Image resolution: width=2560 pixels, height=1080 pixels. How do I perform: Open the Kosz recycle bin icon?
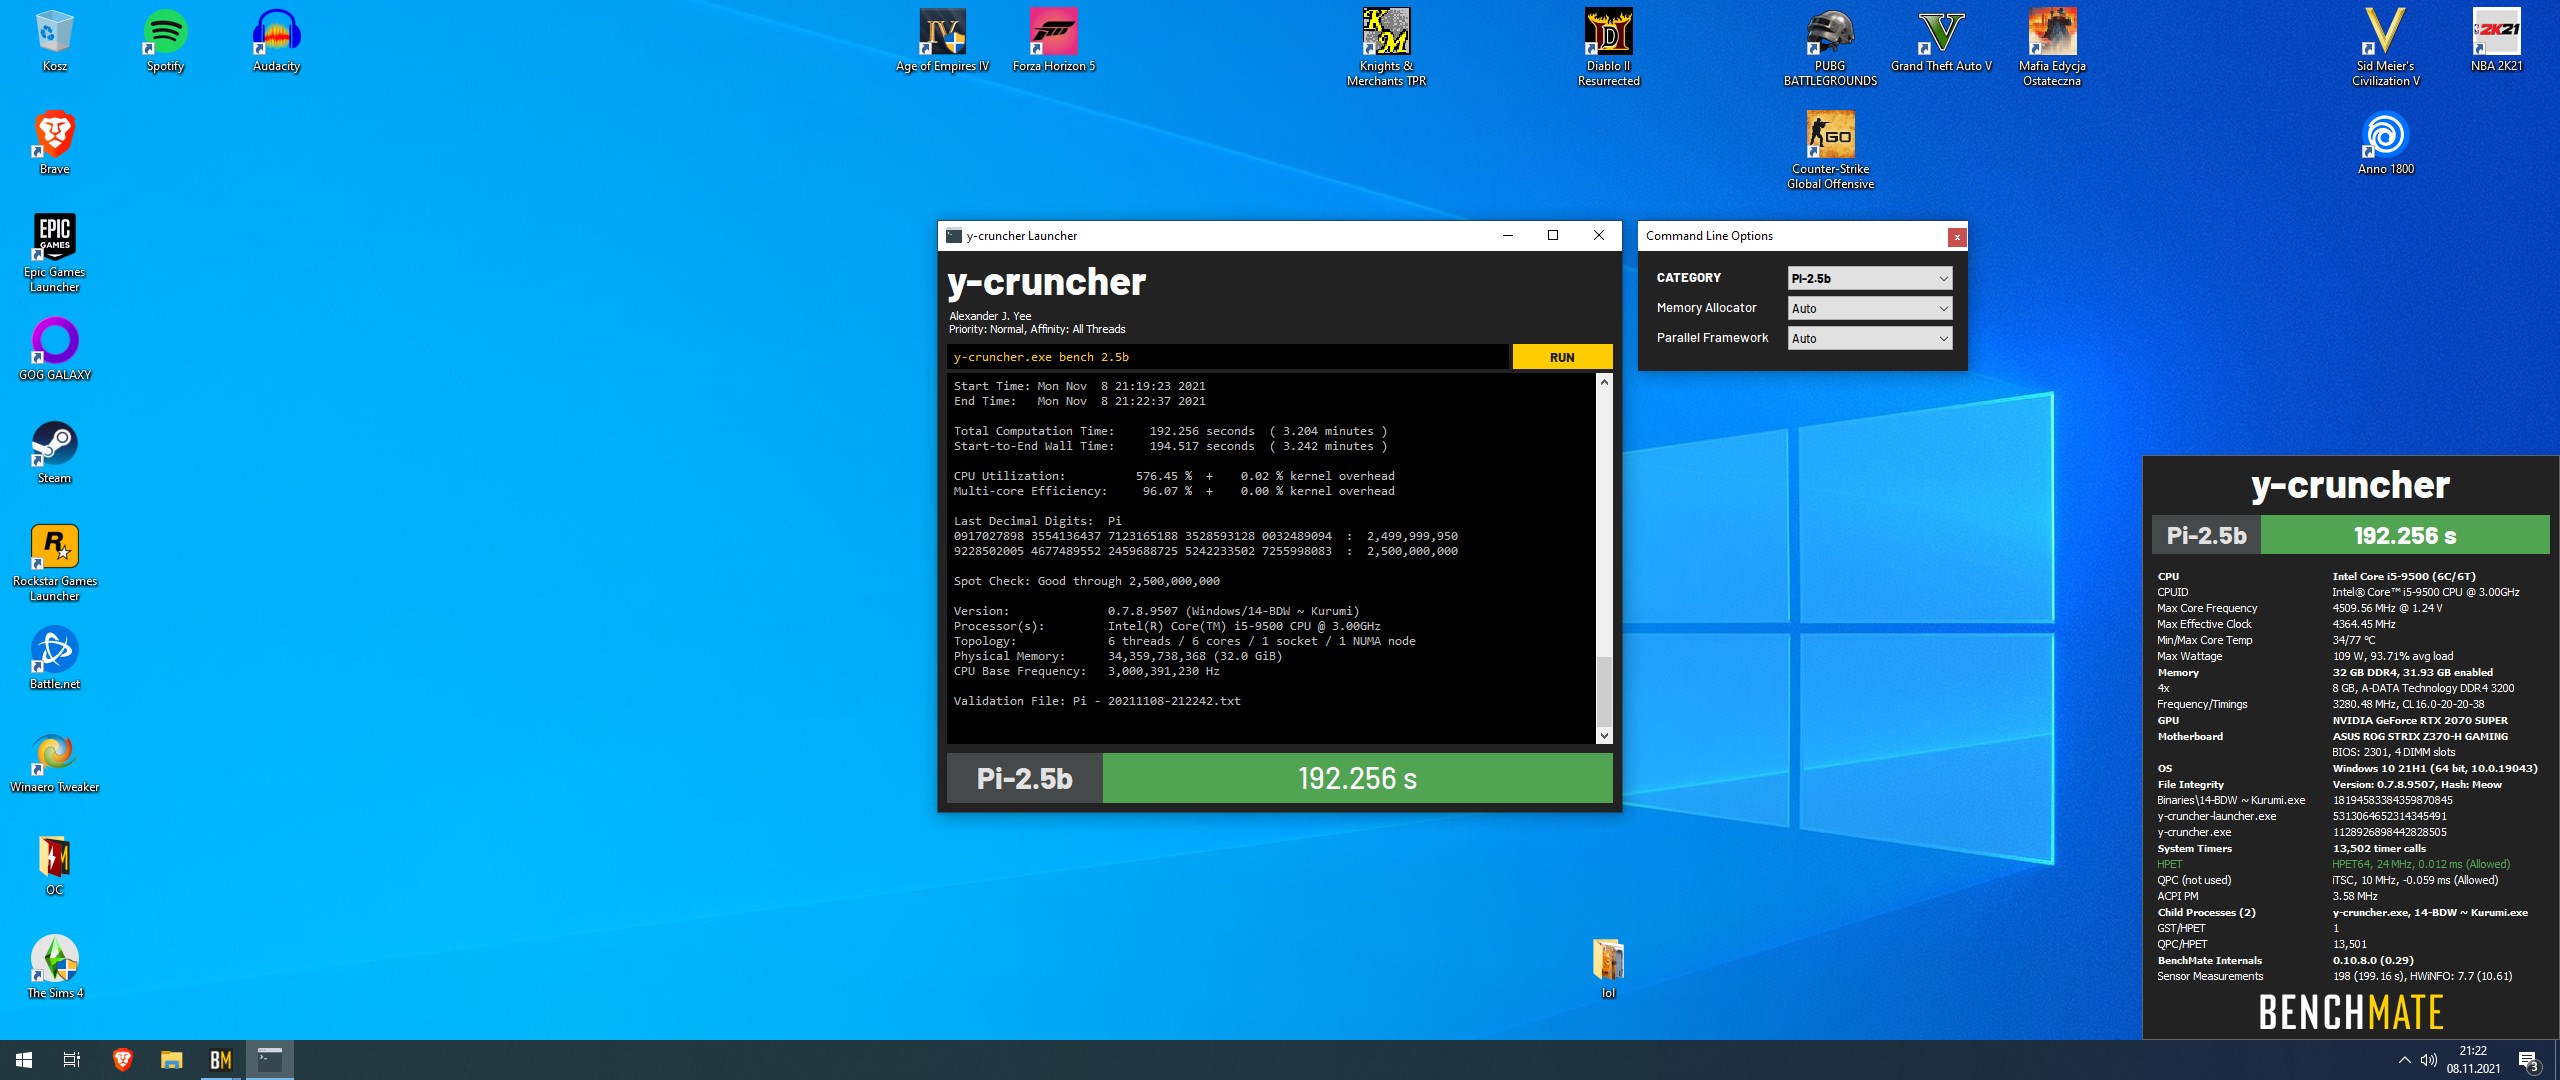54,40
